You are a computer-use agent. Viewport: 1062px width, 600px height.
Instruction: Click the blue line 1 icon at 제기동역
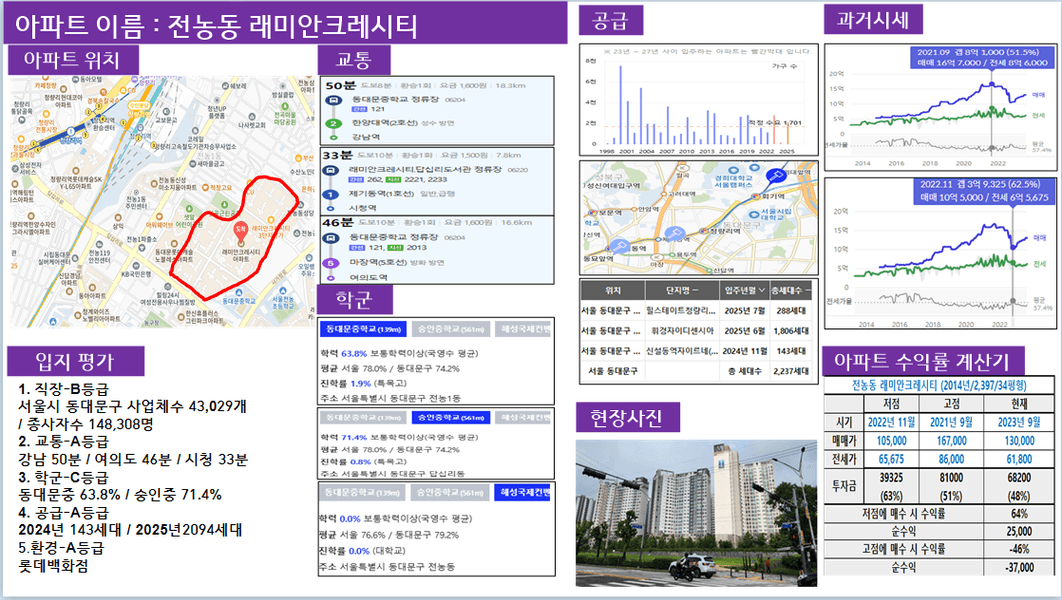point(330,194)
